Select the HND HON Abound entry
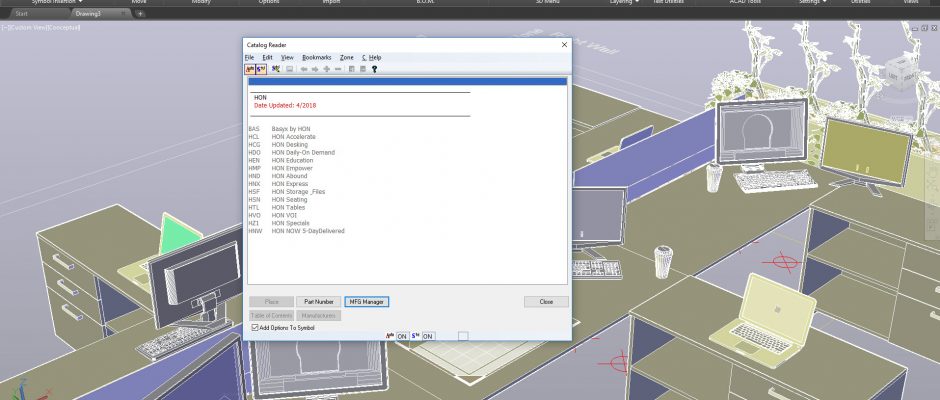 pos(278,176)
